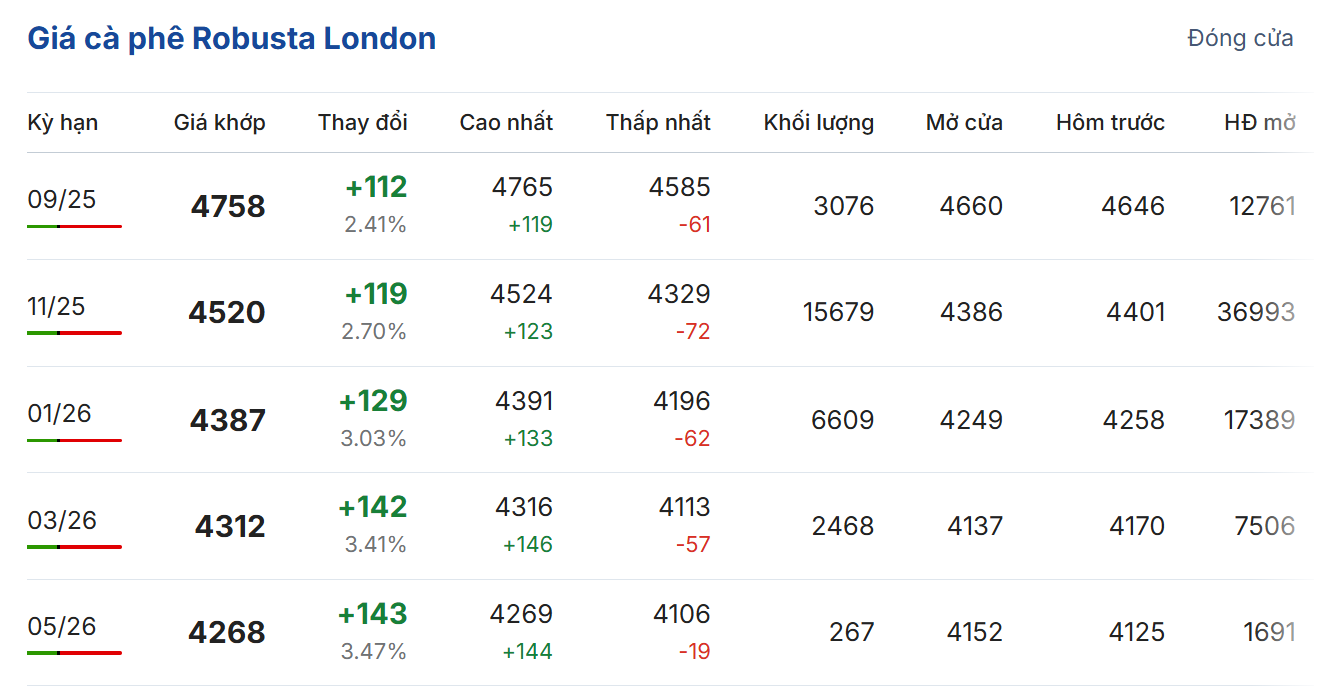Click the Khối lượng column header
1320x690 pixels.
click(x=818, y=122)
